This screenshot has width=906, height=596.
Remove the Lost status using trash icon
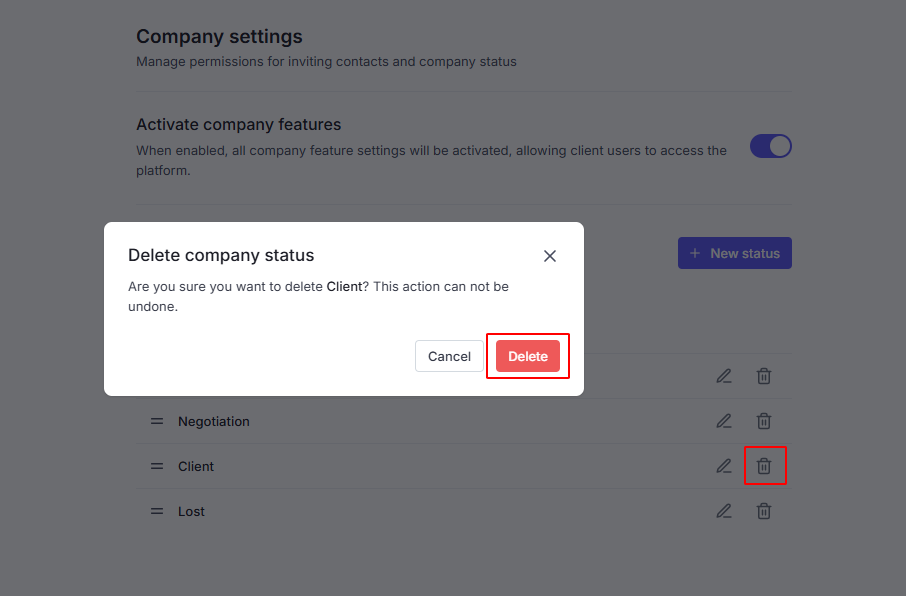(x=764, y=511)
